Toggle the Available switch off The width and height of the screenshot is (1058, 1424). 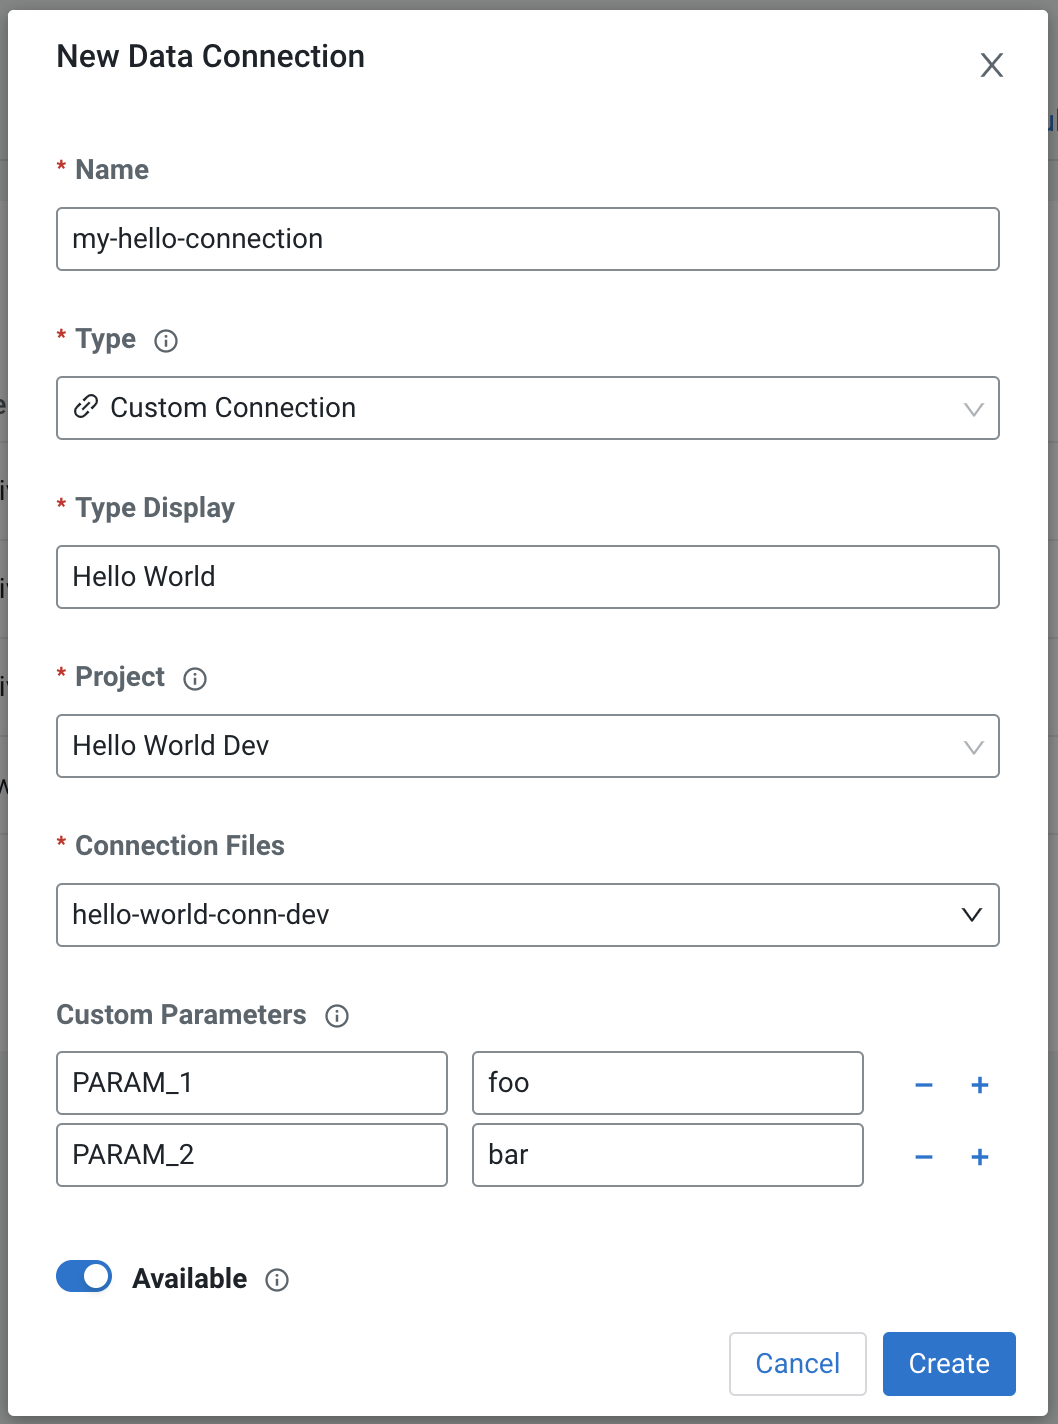(84, 1276)
